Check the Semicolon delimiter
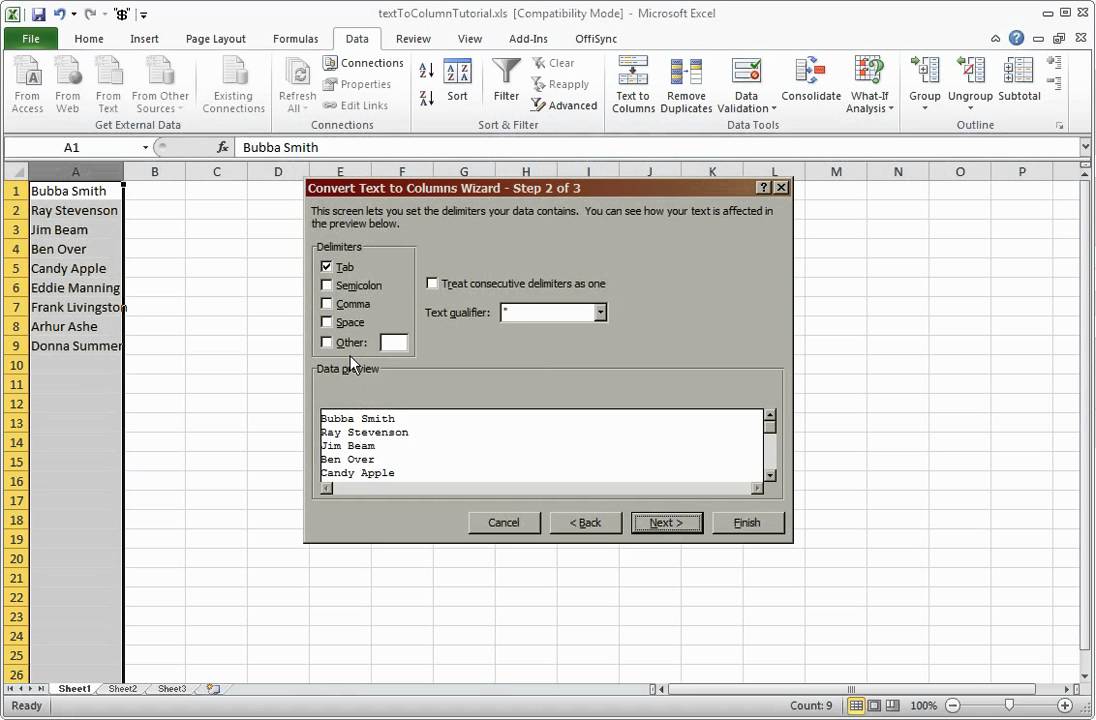Screen dimensions: 1096x720 click(x=326, y=285)
